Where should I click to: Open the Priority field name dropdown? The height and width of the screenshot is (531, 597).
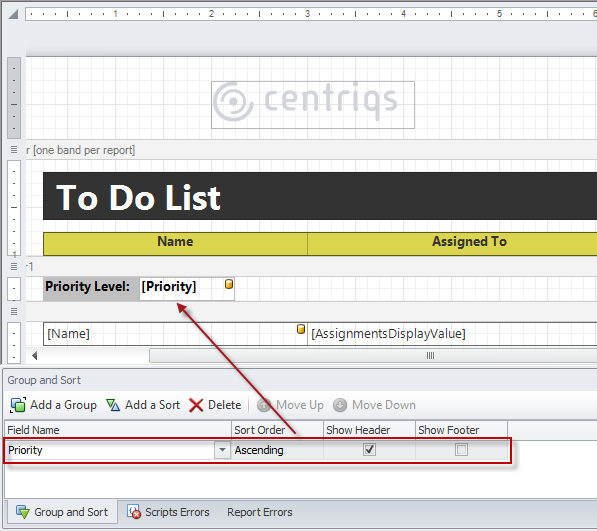click(x=222, y=450)
